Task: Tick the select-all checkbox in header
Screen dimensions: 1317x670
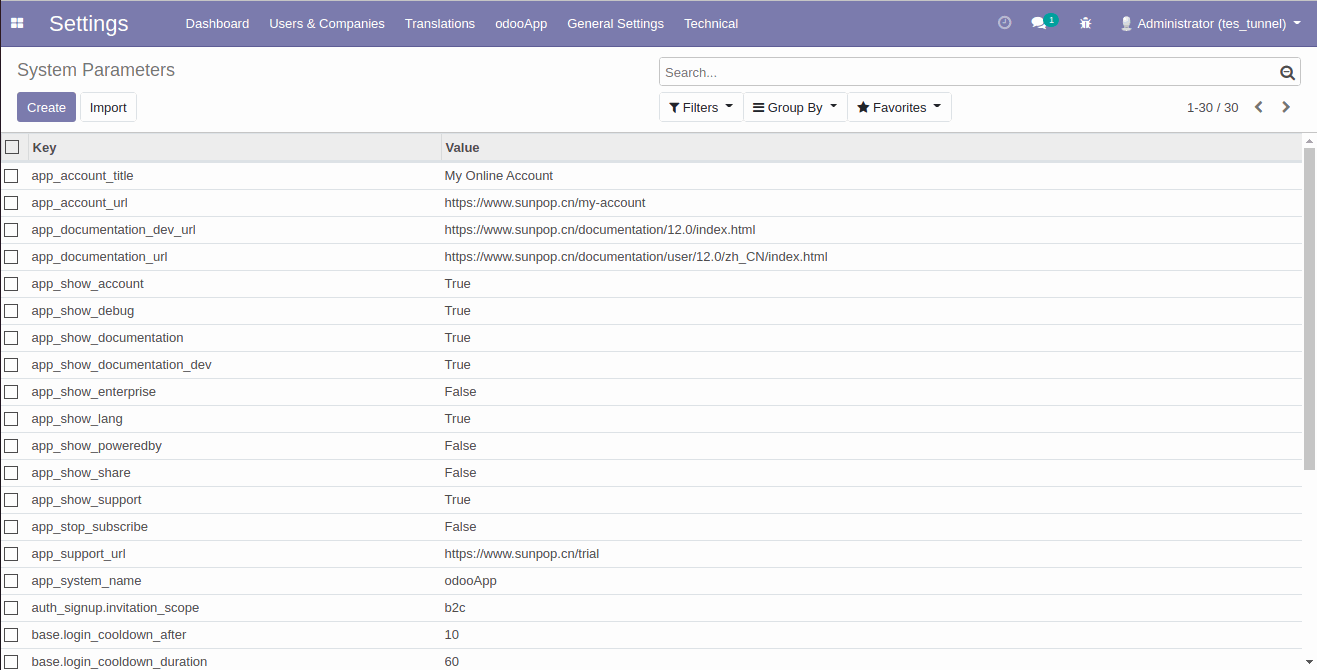Action: [x=12, y=147]
